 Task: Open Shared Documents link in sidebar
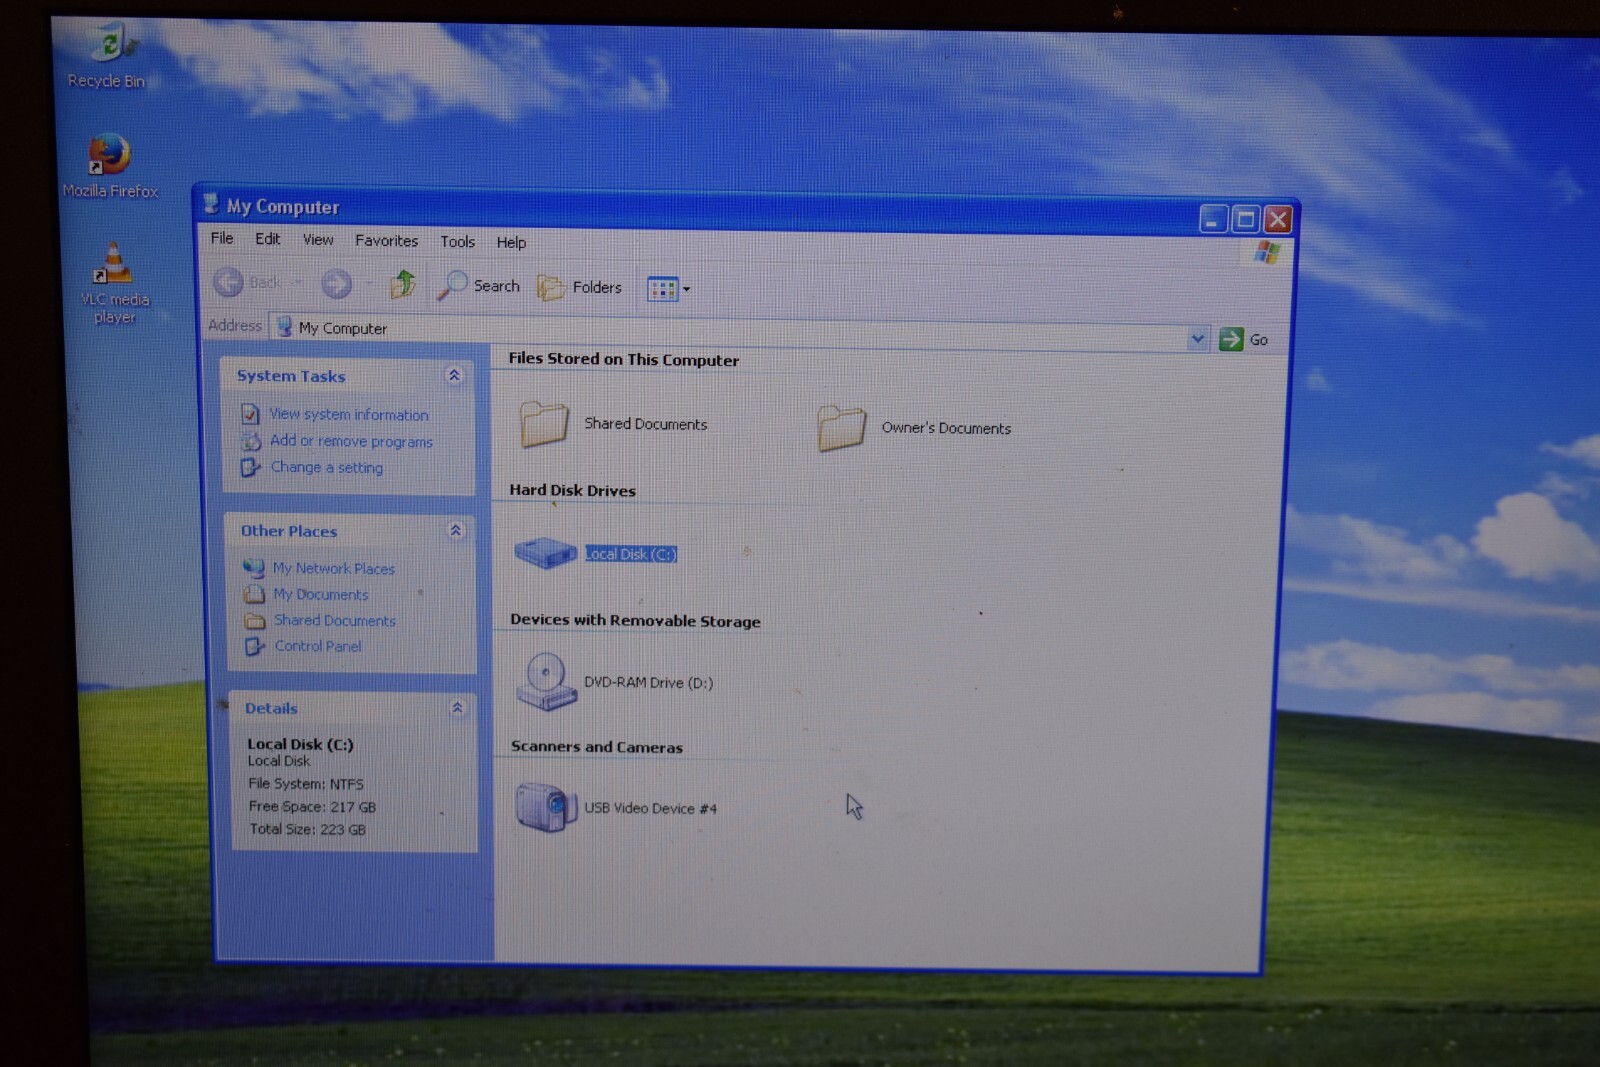334,620
